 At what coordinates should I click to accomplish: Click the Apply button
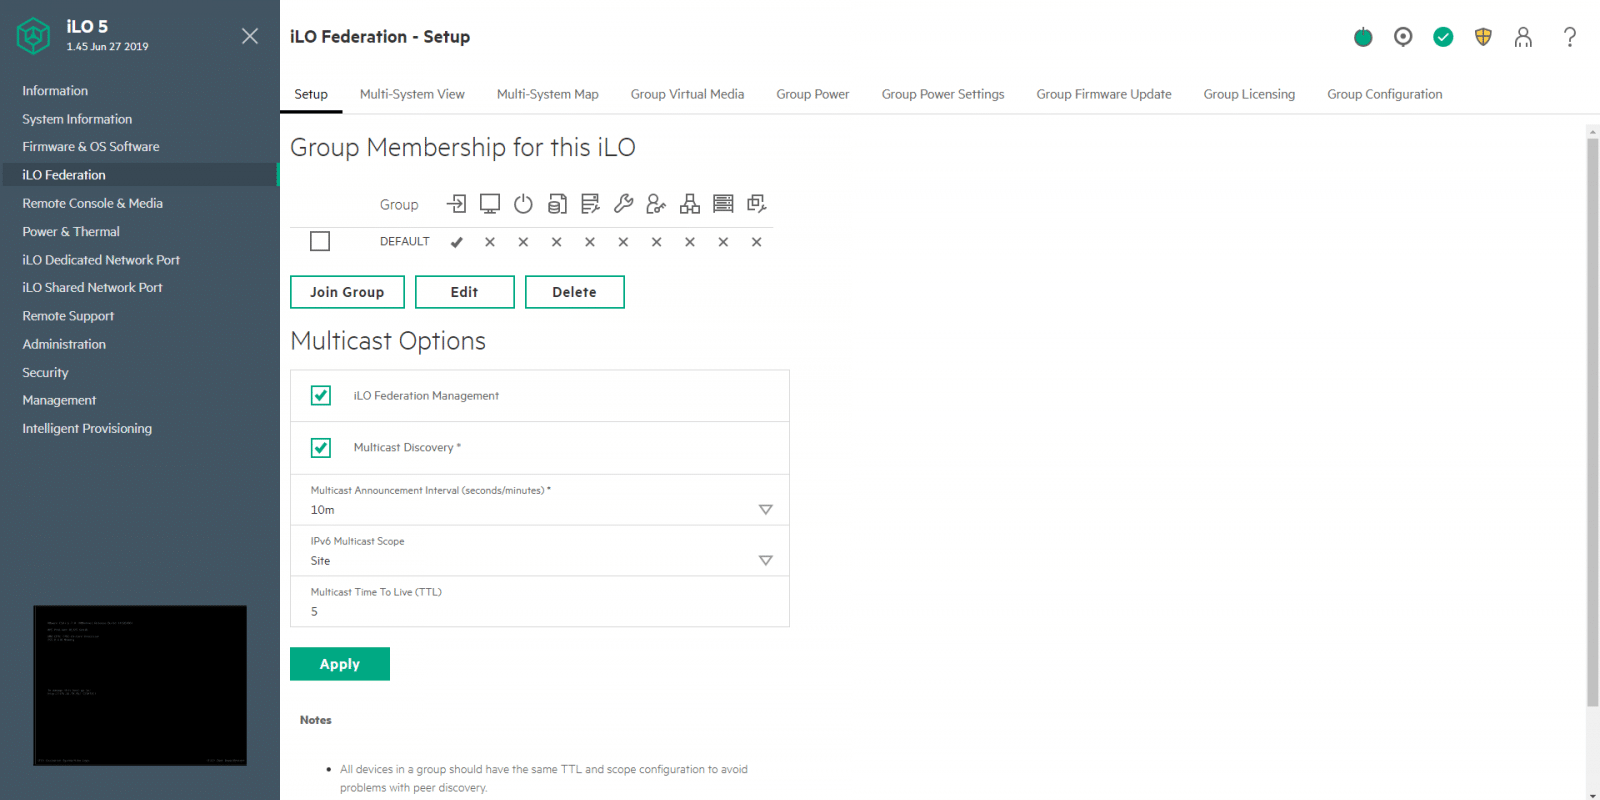(x=340, y=664)
